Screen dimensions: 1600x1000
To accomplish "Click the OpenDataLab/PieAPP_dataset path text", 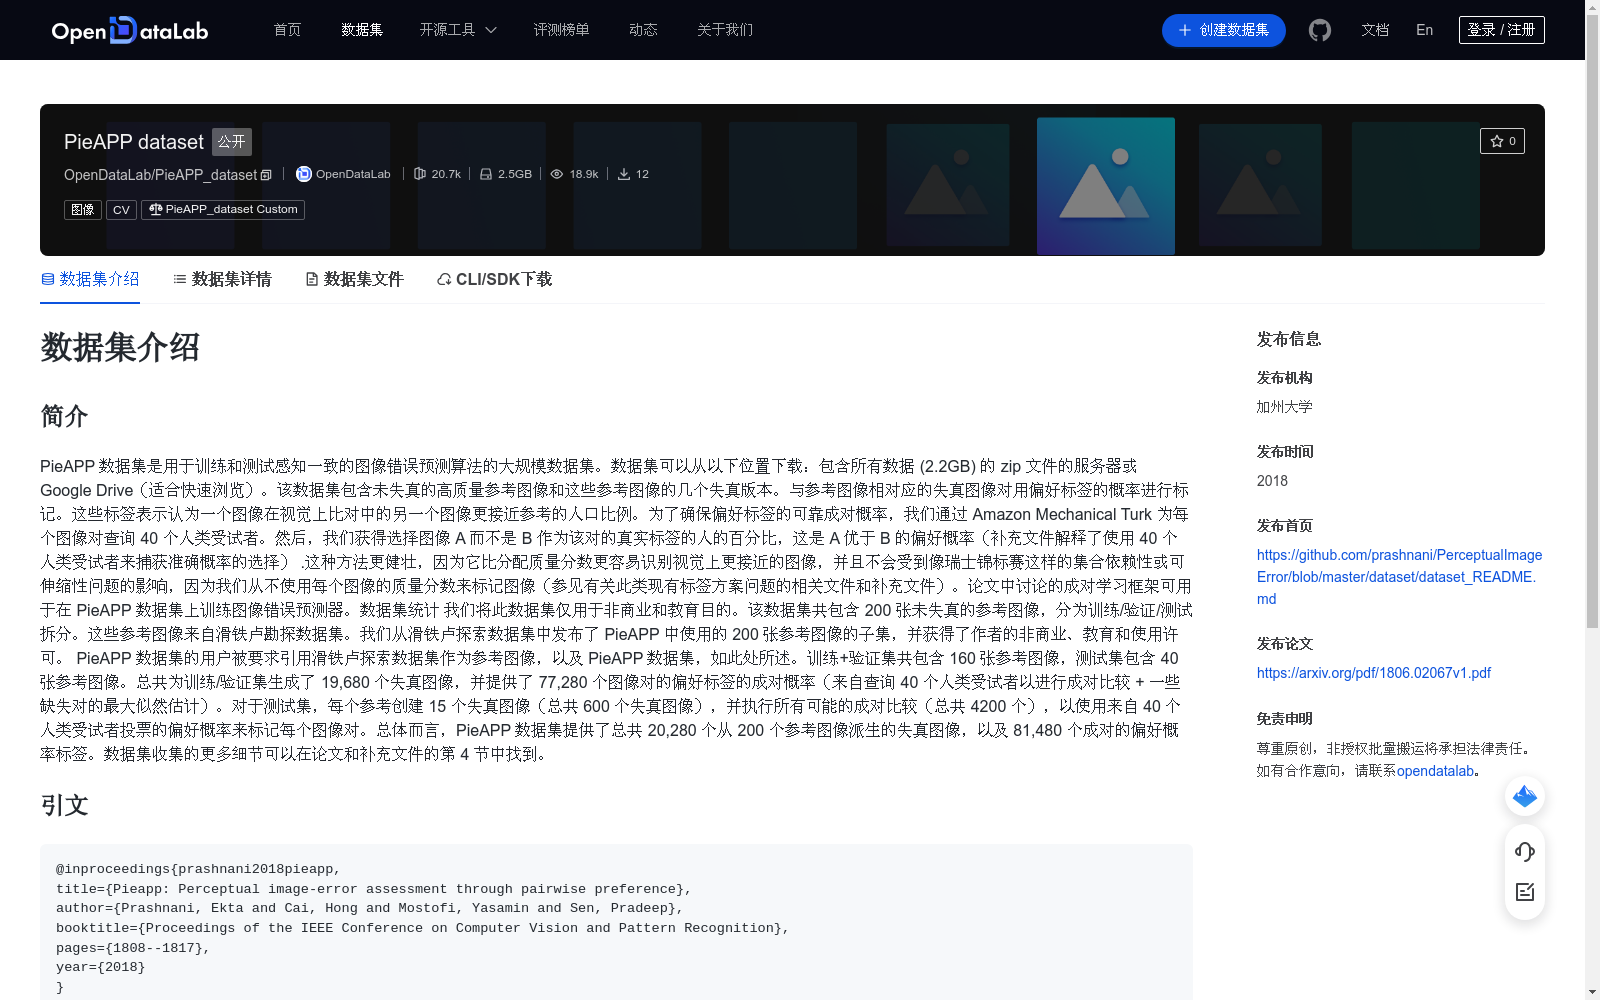I will (160, 175).
